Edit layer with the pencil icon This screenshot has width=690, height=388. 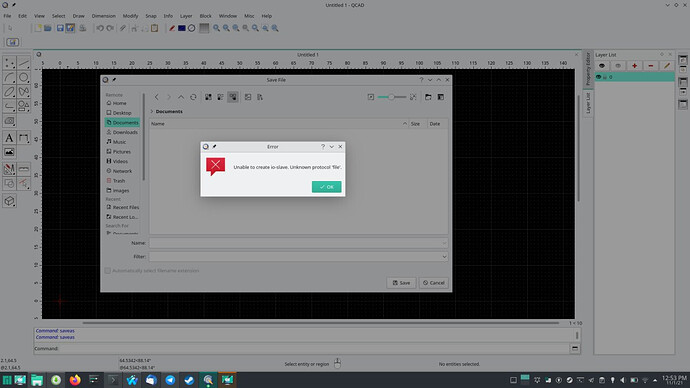pos(667,66)
